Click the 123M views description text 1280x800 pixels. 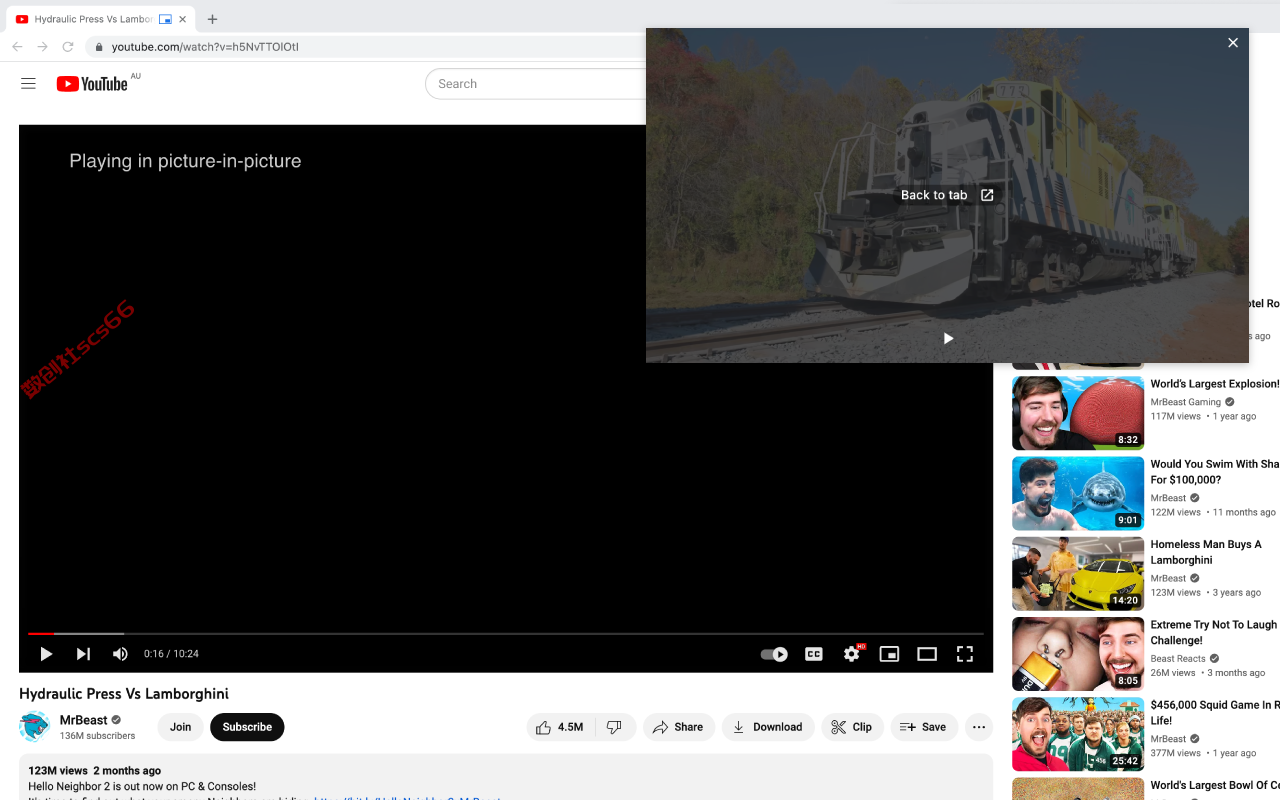(x=58, y=771)
